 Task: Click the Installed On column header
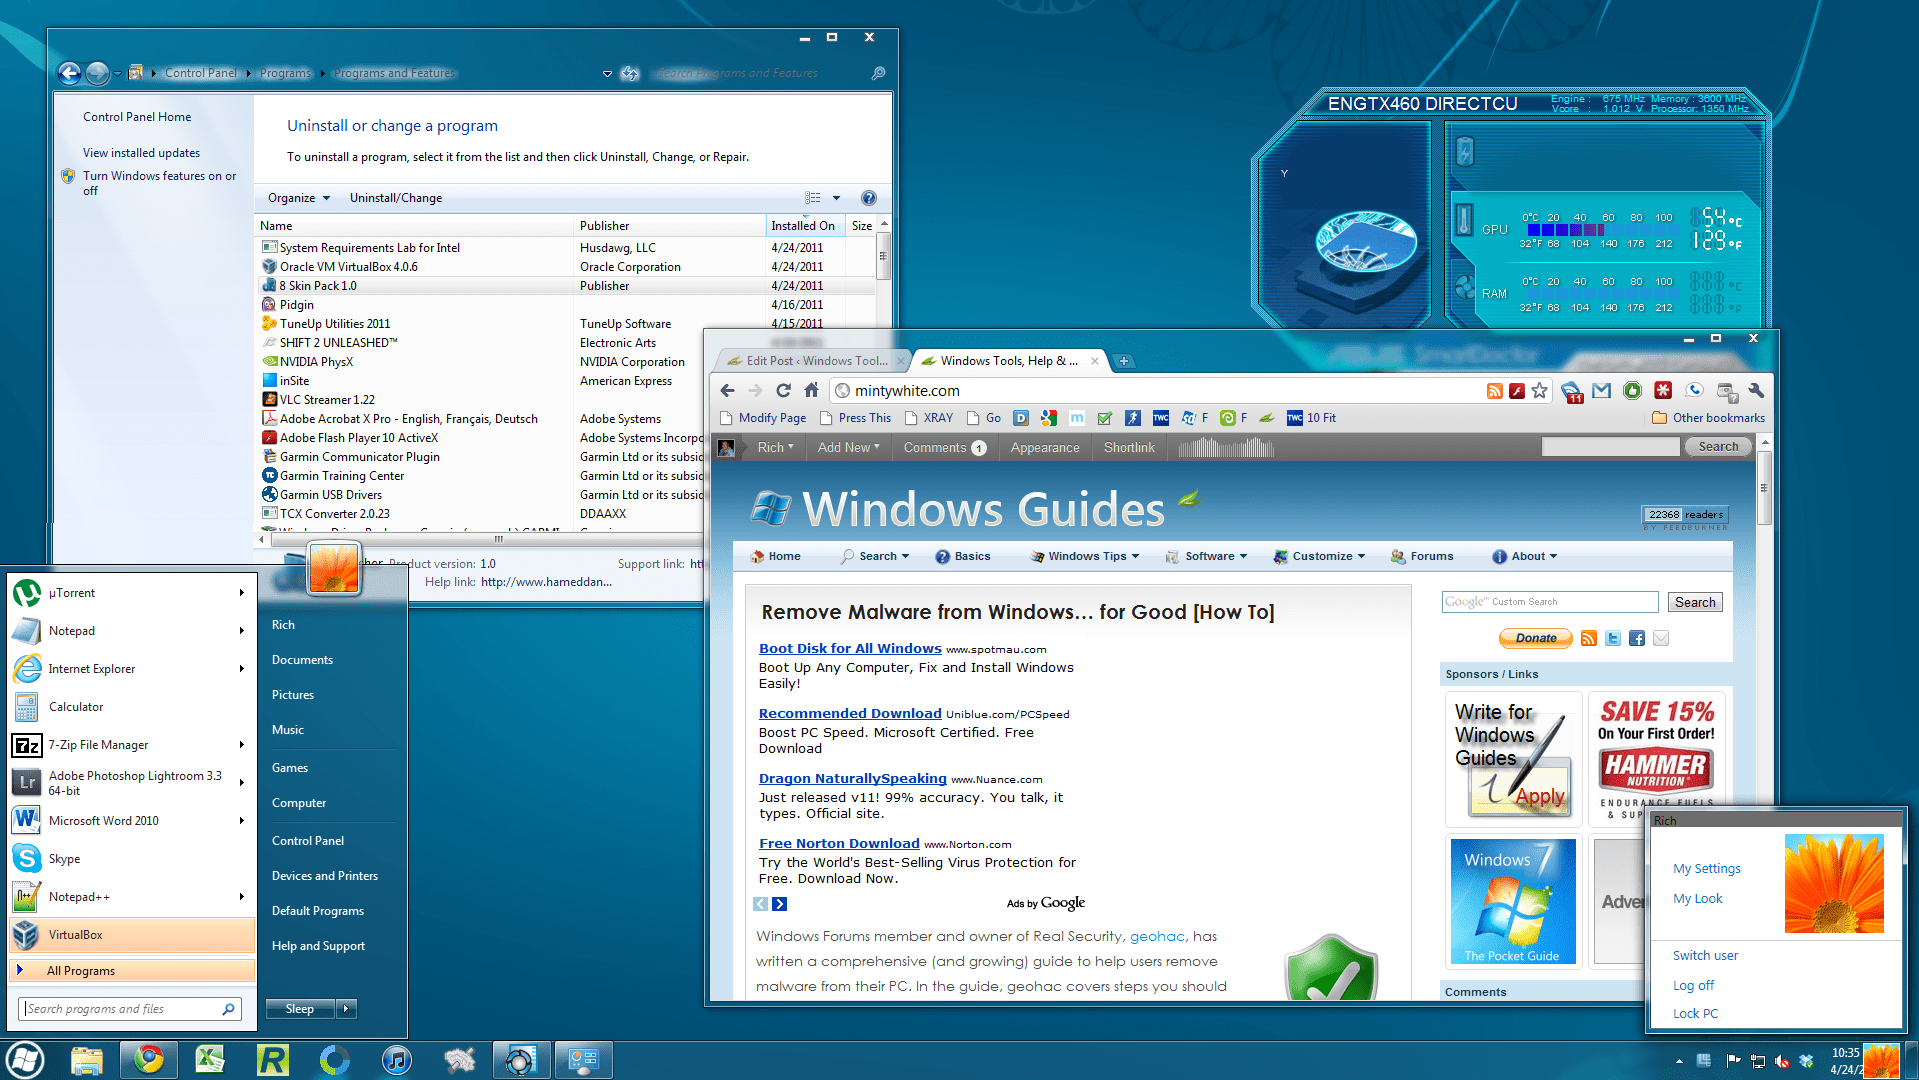point(806,226)
